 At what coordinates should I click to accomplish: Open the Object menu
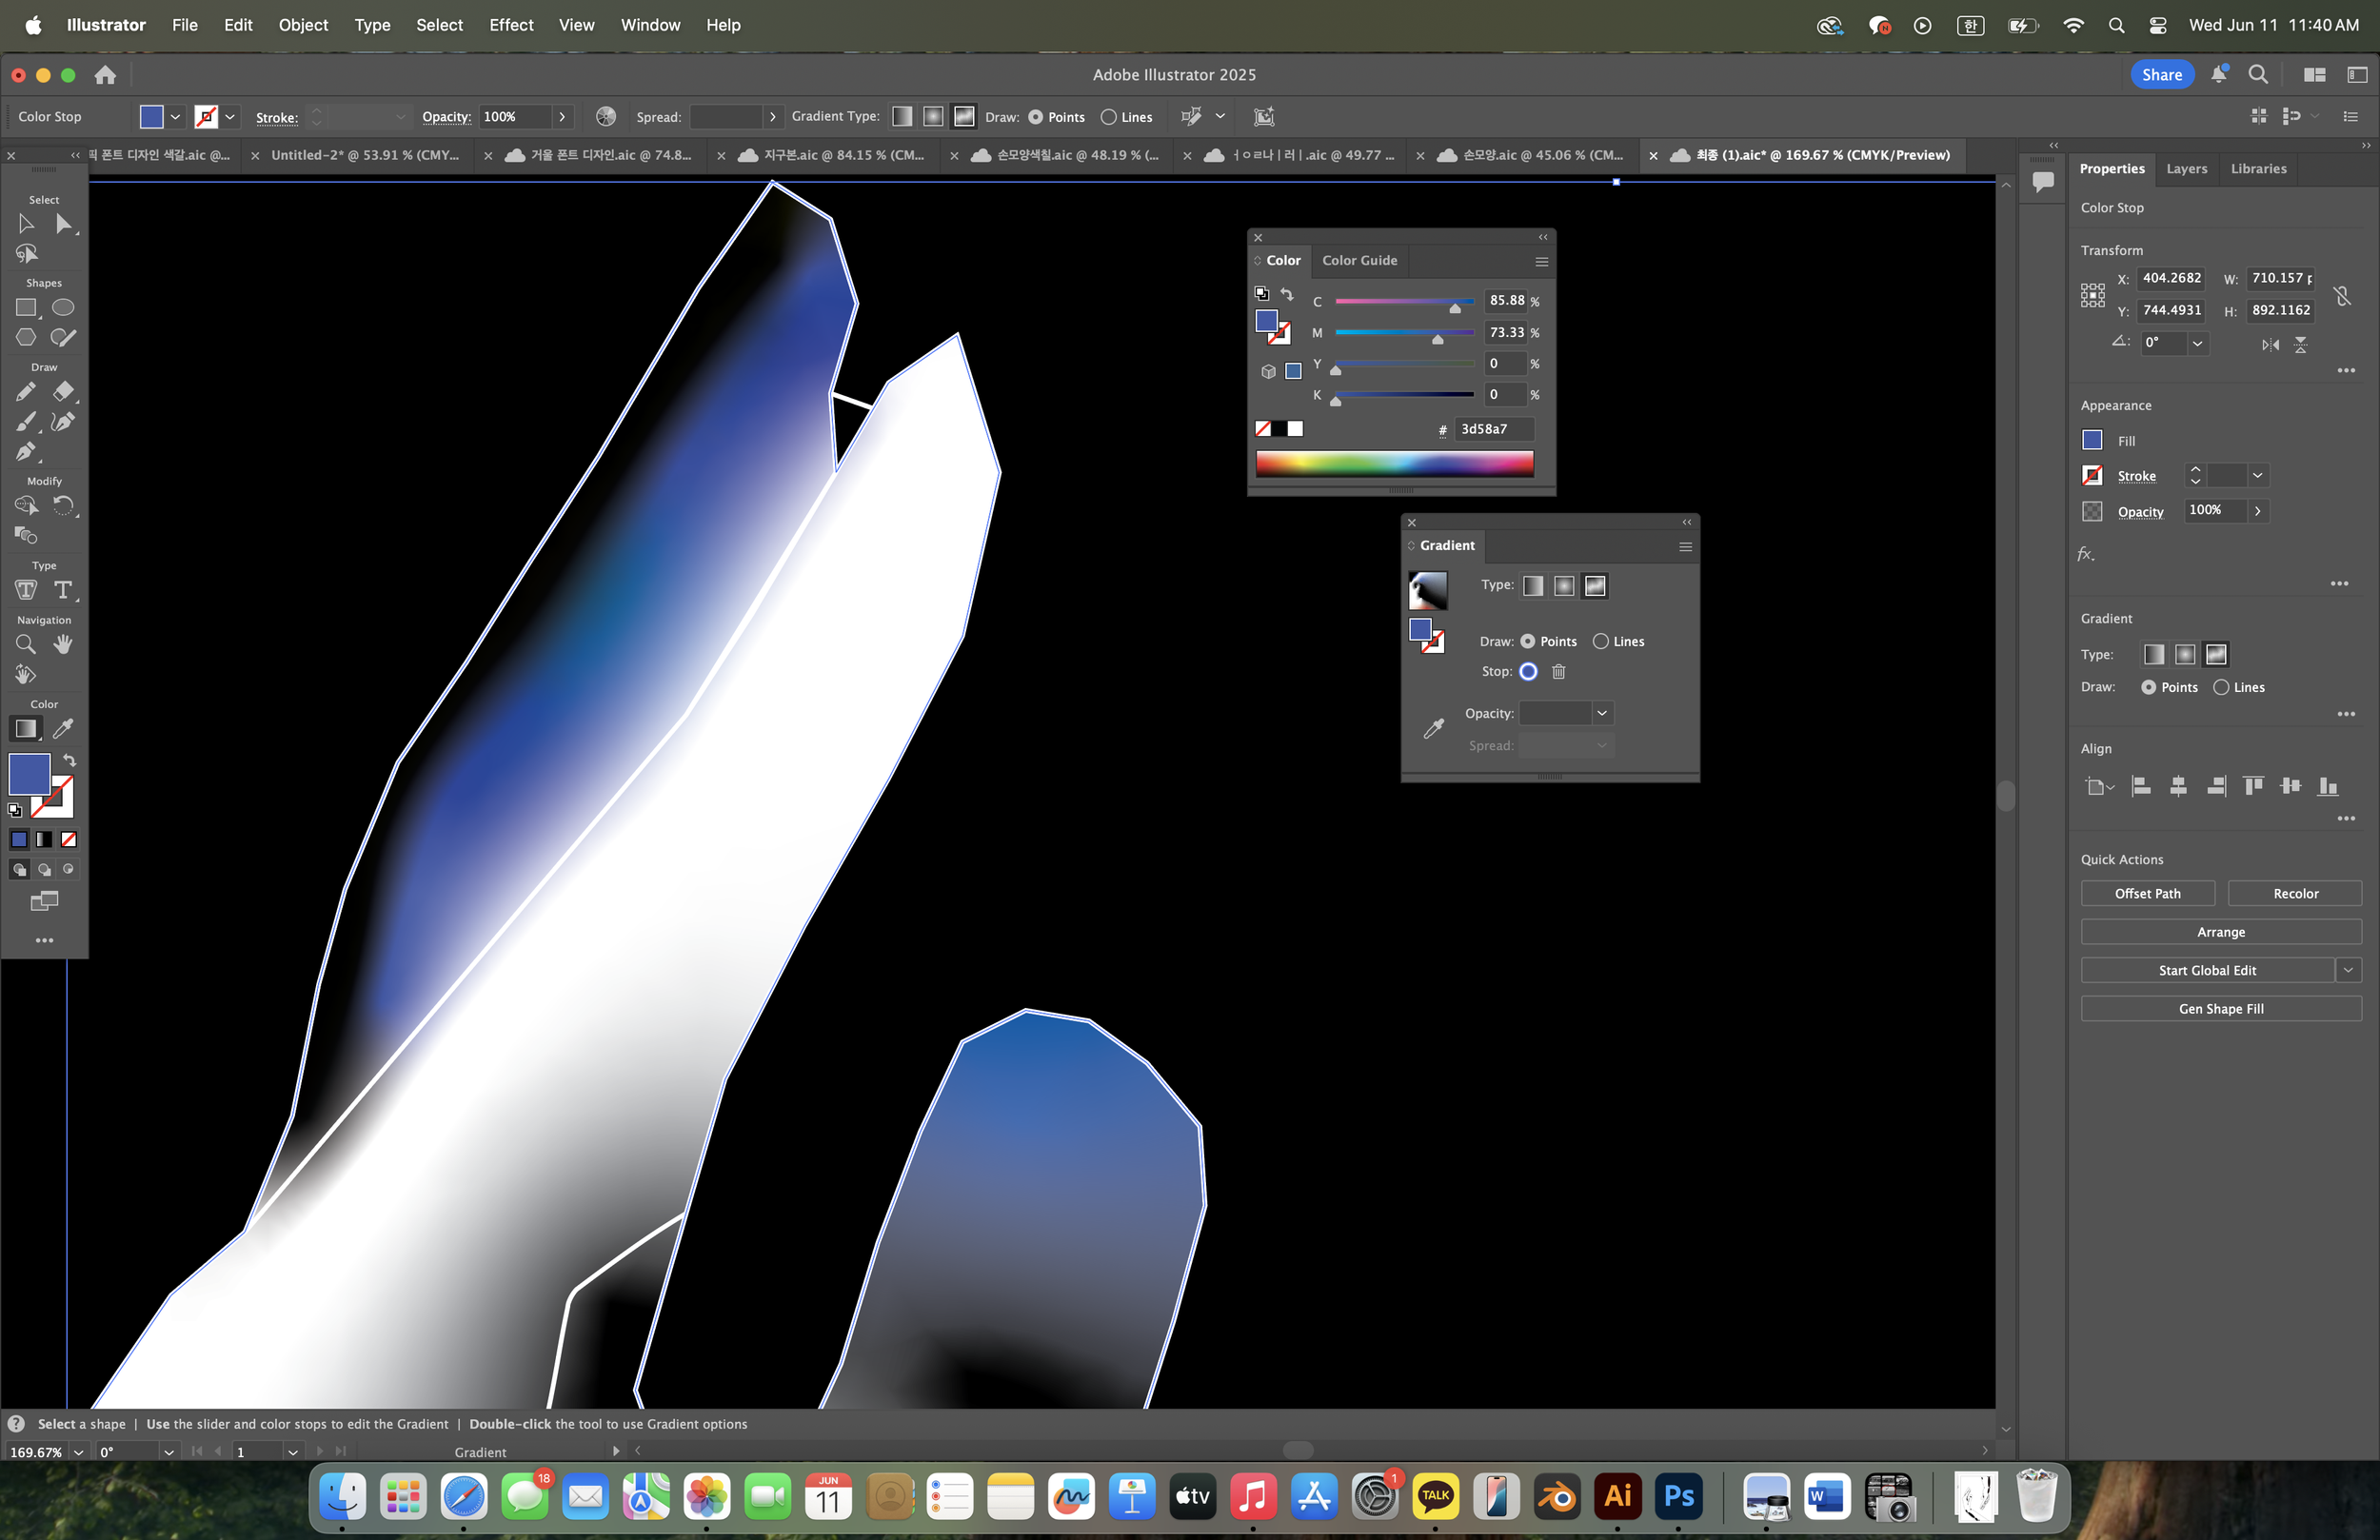point(303,25)
